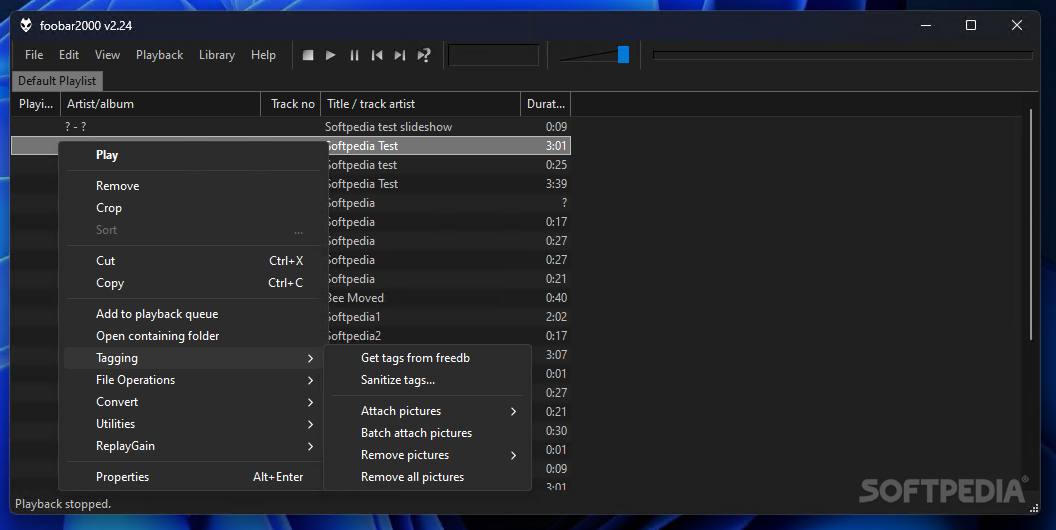Click the Random playback button
1056x530 pixels.
coord(424,55)
